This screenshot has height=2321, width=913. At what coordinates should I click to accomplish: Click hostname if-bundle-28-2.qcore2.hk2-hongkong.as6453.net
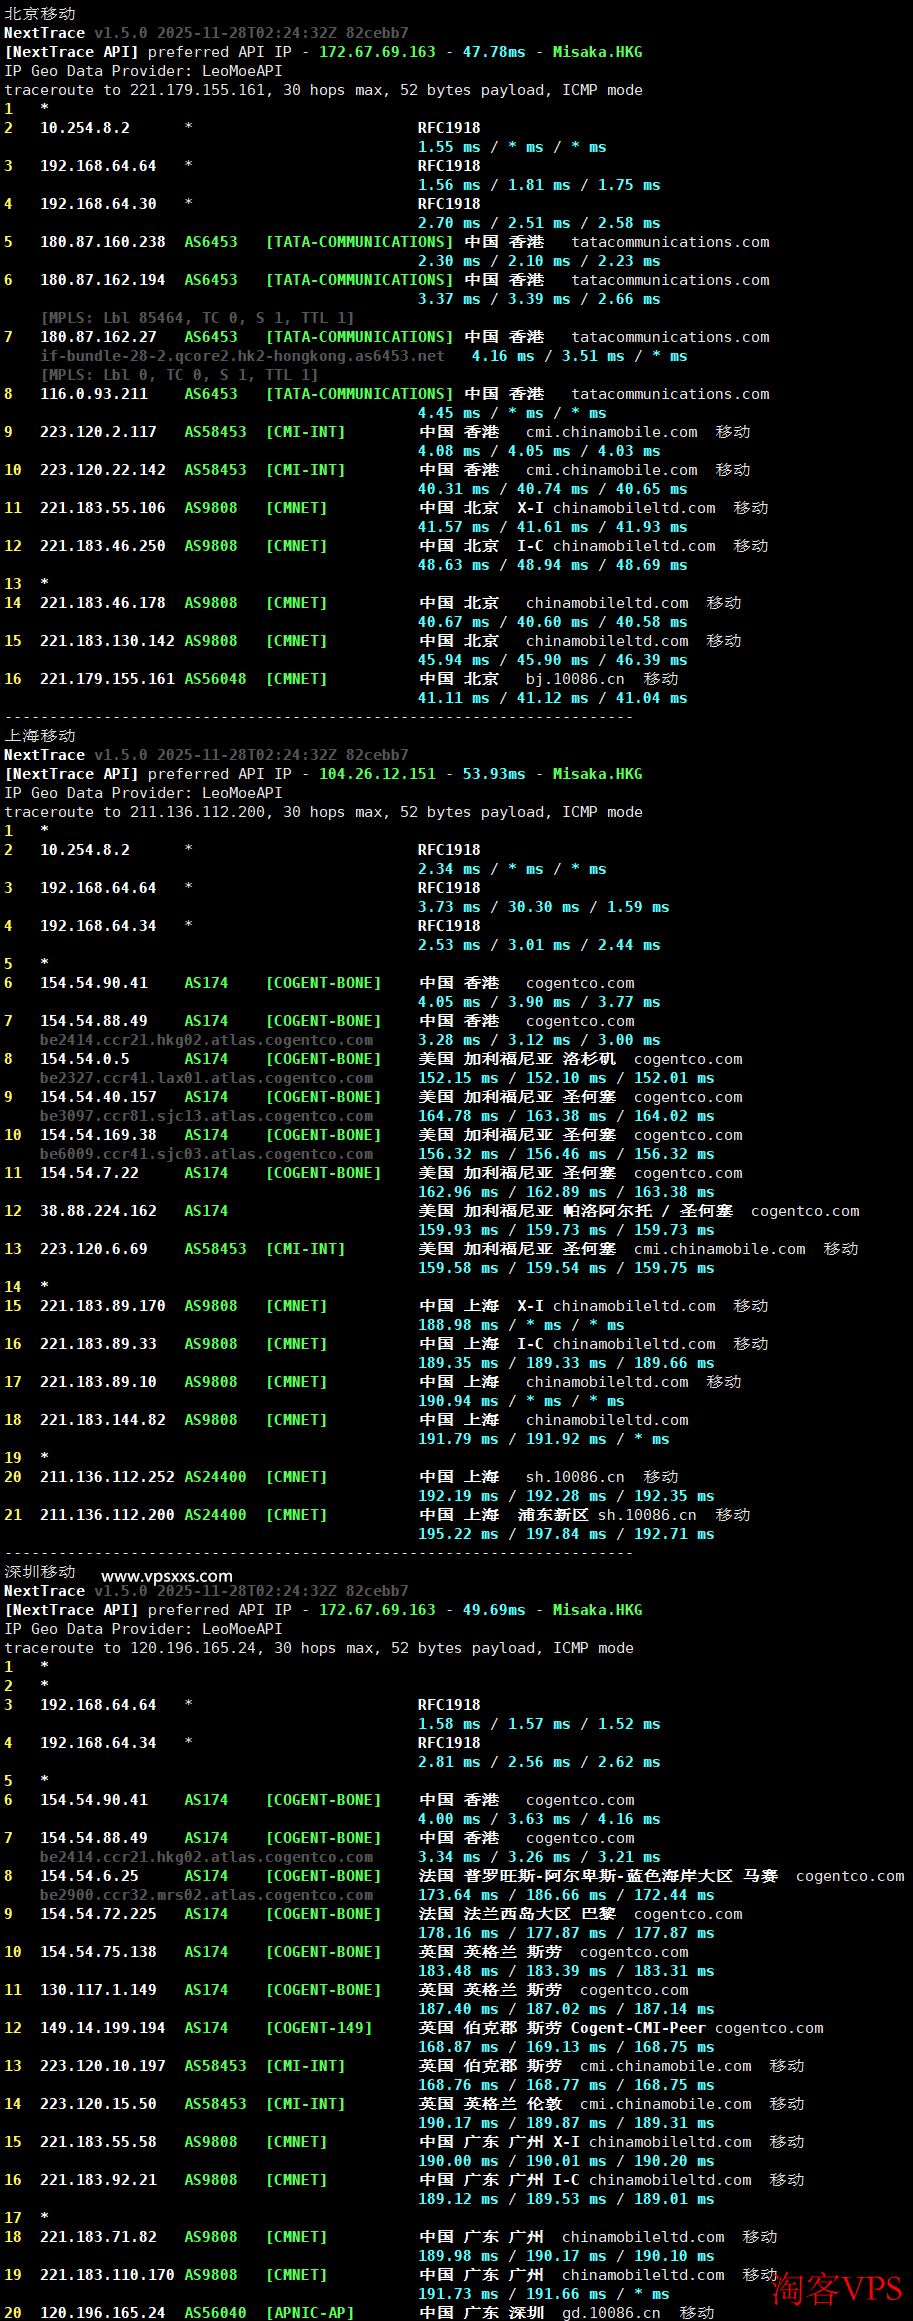coord(242,356)
